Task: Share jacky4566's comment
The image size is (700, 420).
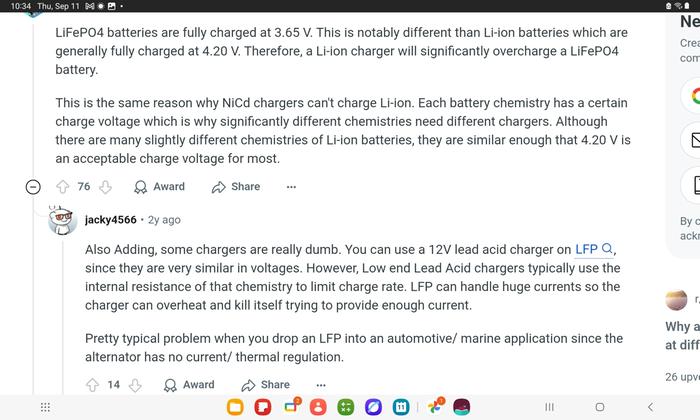Action: coord(265,385)
